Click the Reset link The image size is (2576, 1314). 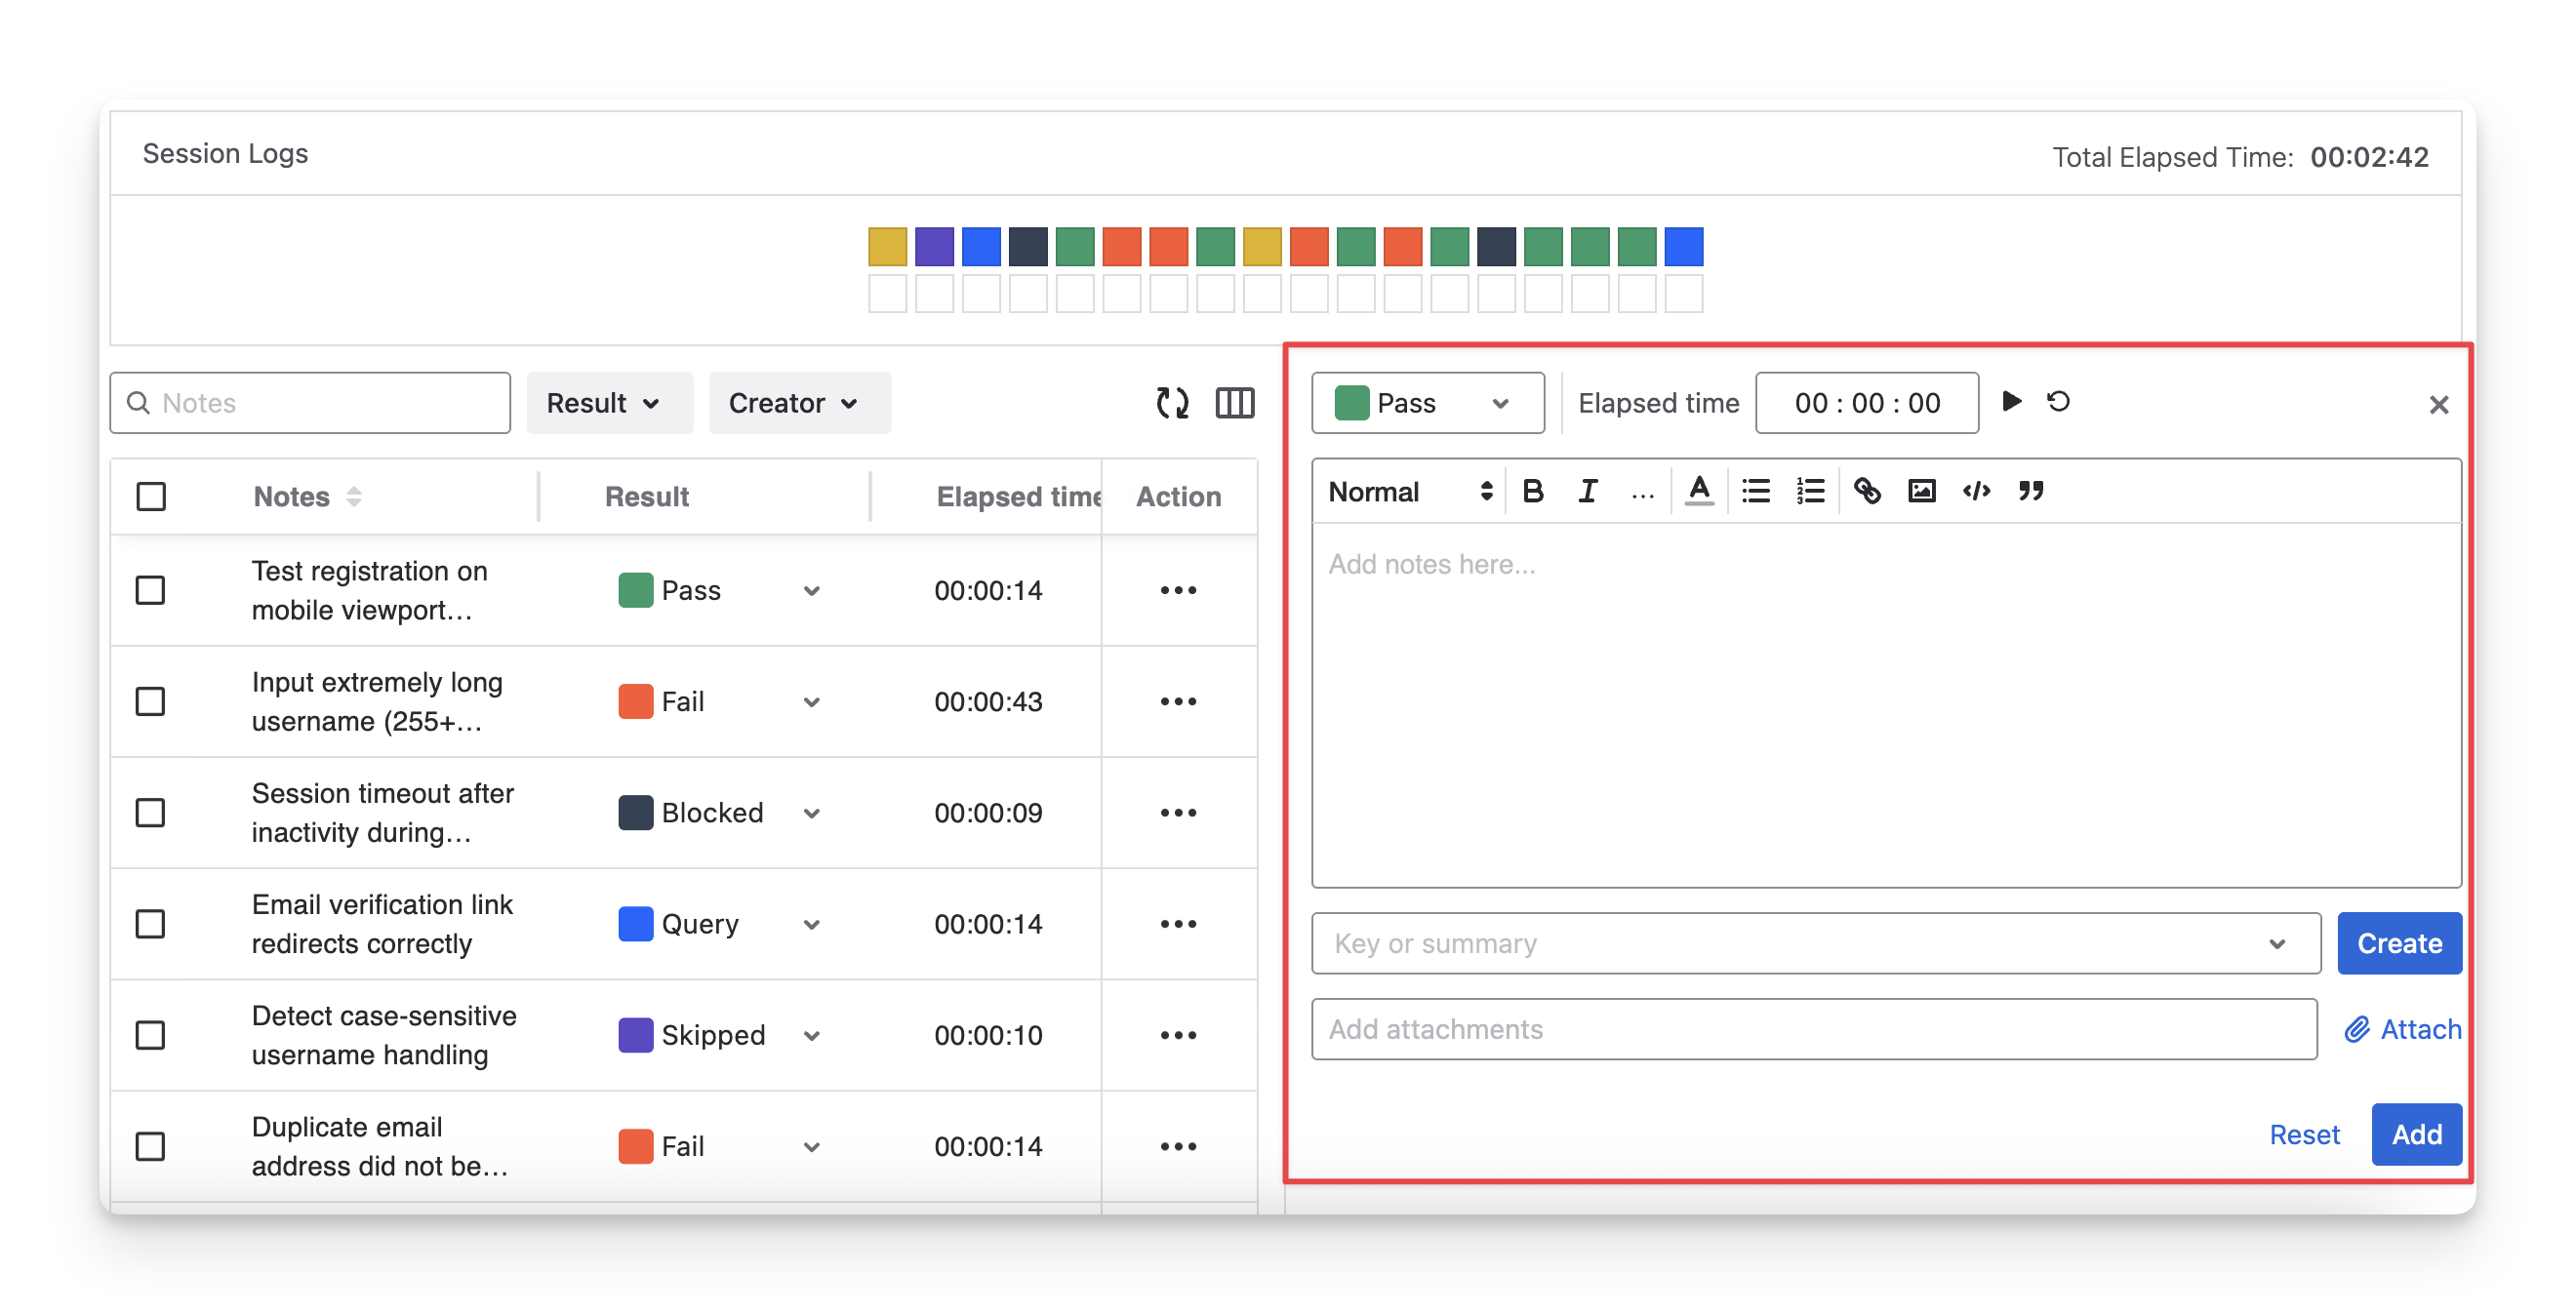[2304, 1135]
